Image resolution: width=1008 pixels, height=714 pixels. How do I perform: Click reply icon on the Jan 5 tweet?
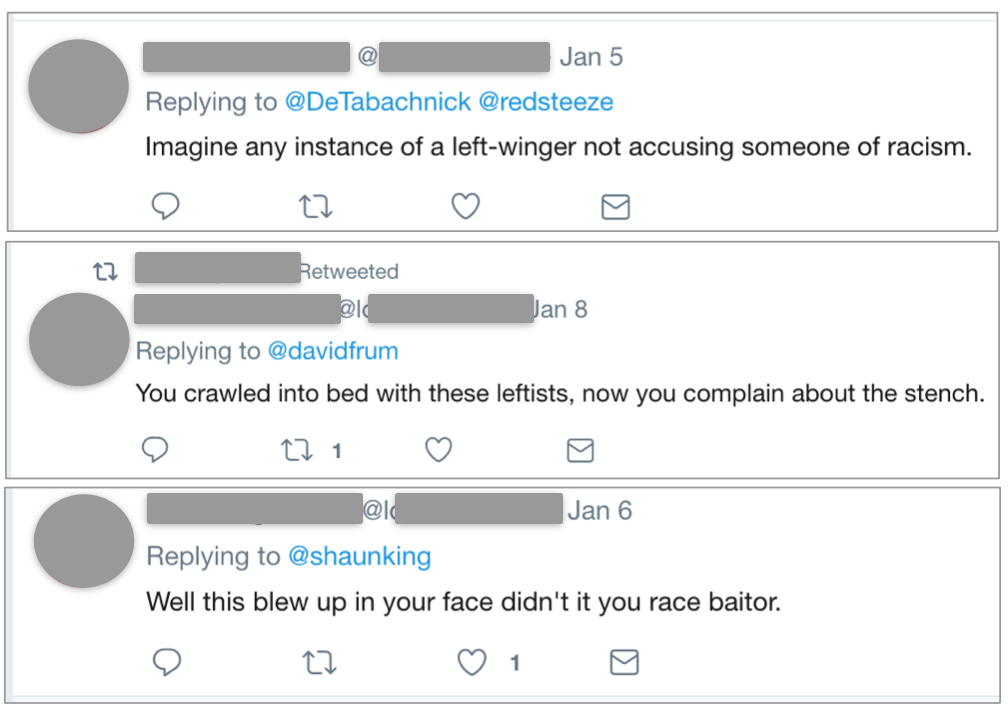[165, 206]
